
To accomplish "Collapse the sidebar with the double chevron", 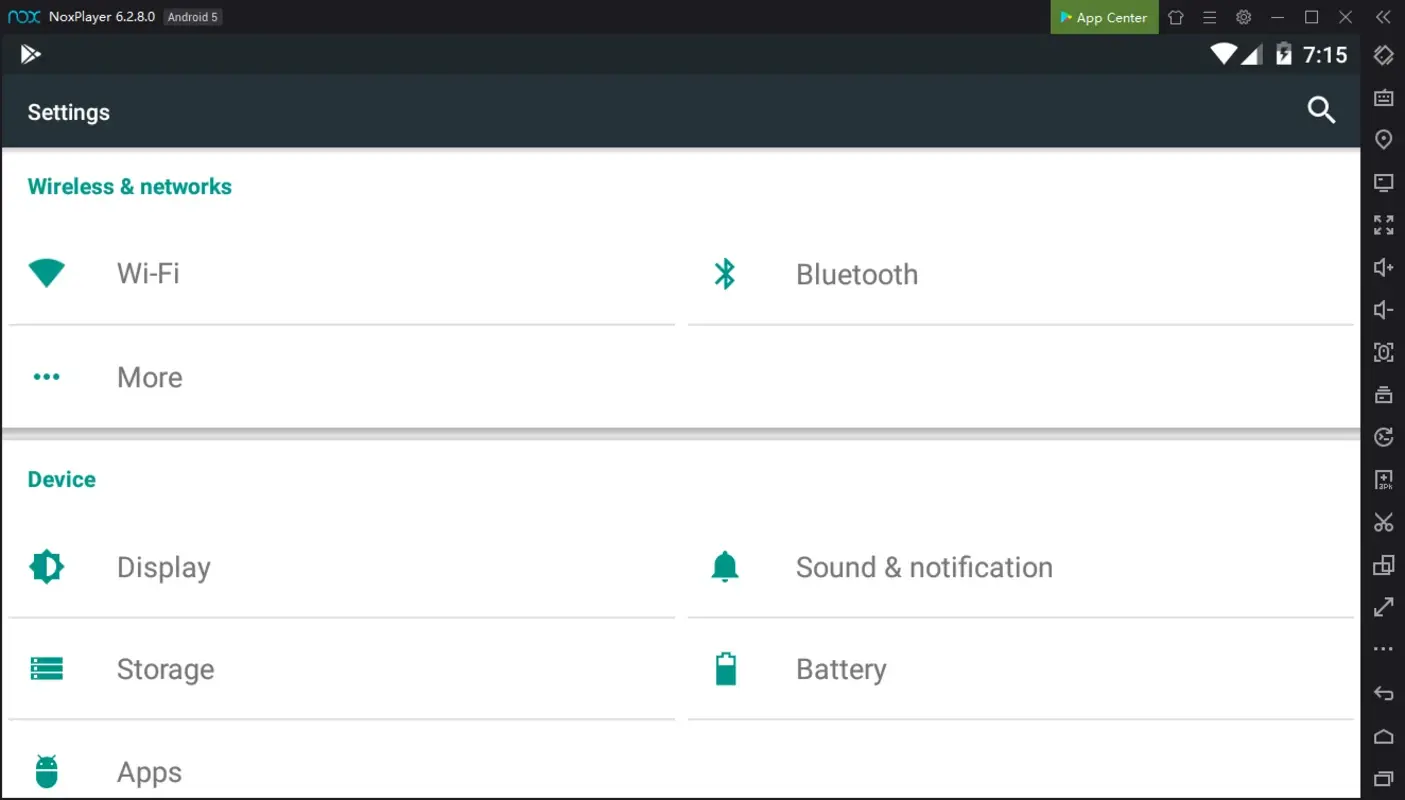I will click(1383, 17).
